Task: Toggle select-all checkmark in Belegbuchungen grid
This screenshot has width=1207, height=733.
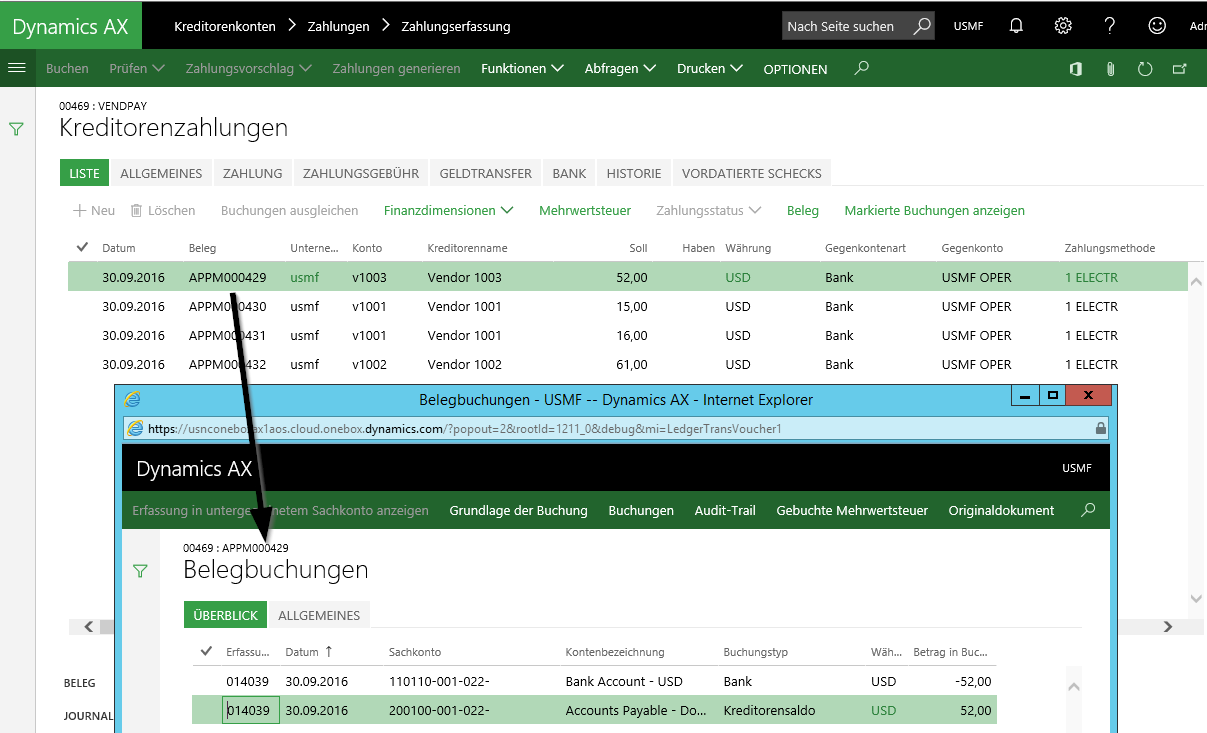Action: (x=207, y=651)
